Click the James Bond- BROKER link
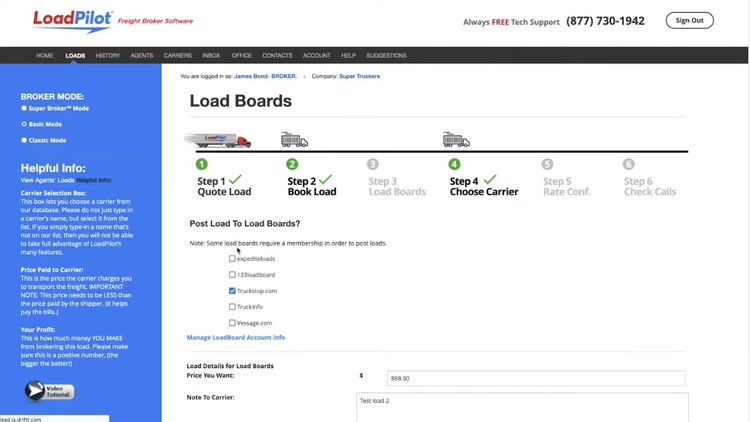Image resolution: width=750 pixels, height=422 pixels. point(265,76)
